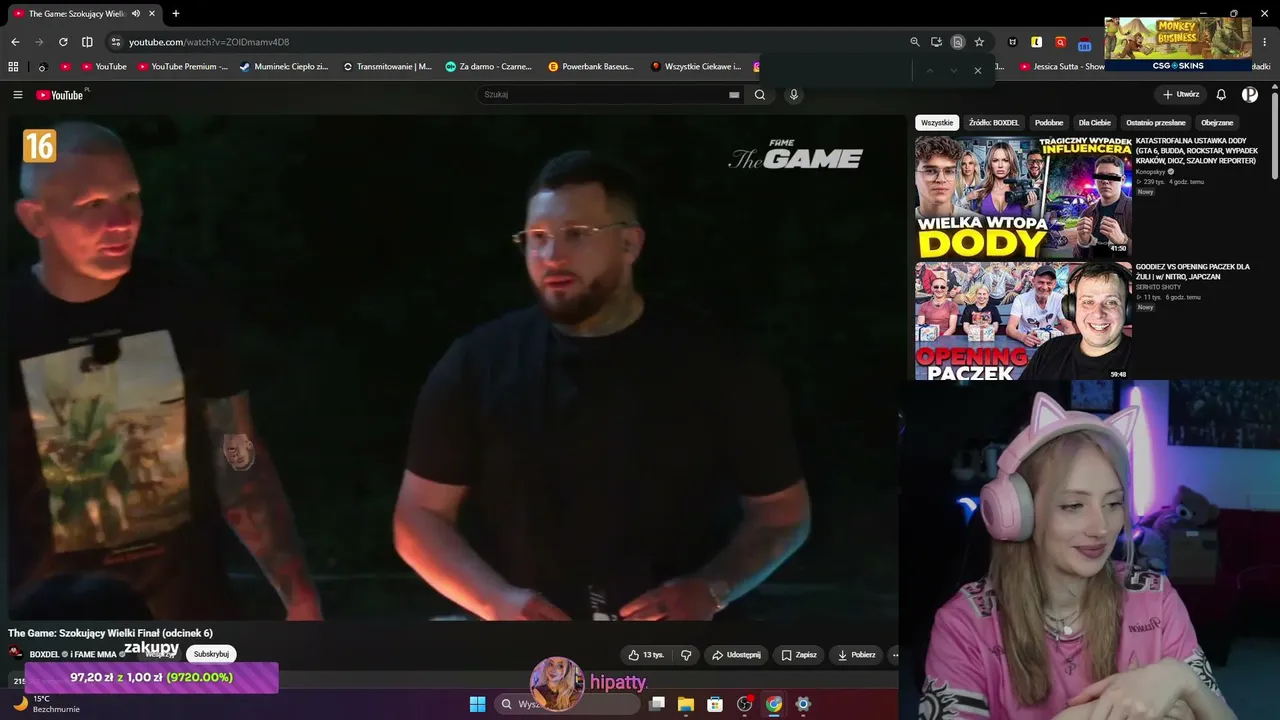Open site information icon in address bar
The height and width of the screenshot is (720, 1280).
[x=116, y=42]
